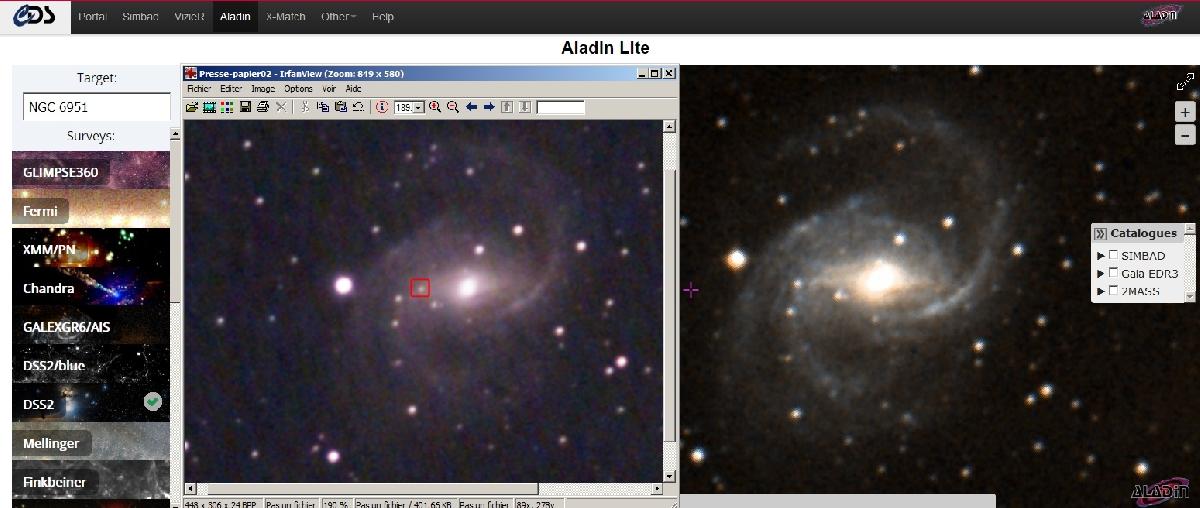Click the Paste clipboard icon
The height and width of the screenshot is (508, 1200).
[x=341, y=107]
